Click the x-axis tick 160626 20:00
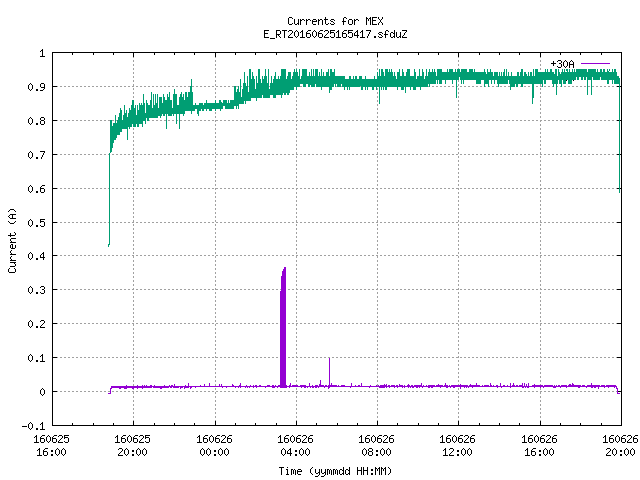 pyautogui.click(x=620, y=445)
